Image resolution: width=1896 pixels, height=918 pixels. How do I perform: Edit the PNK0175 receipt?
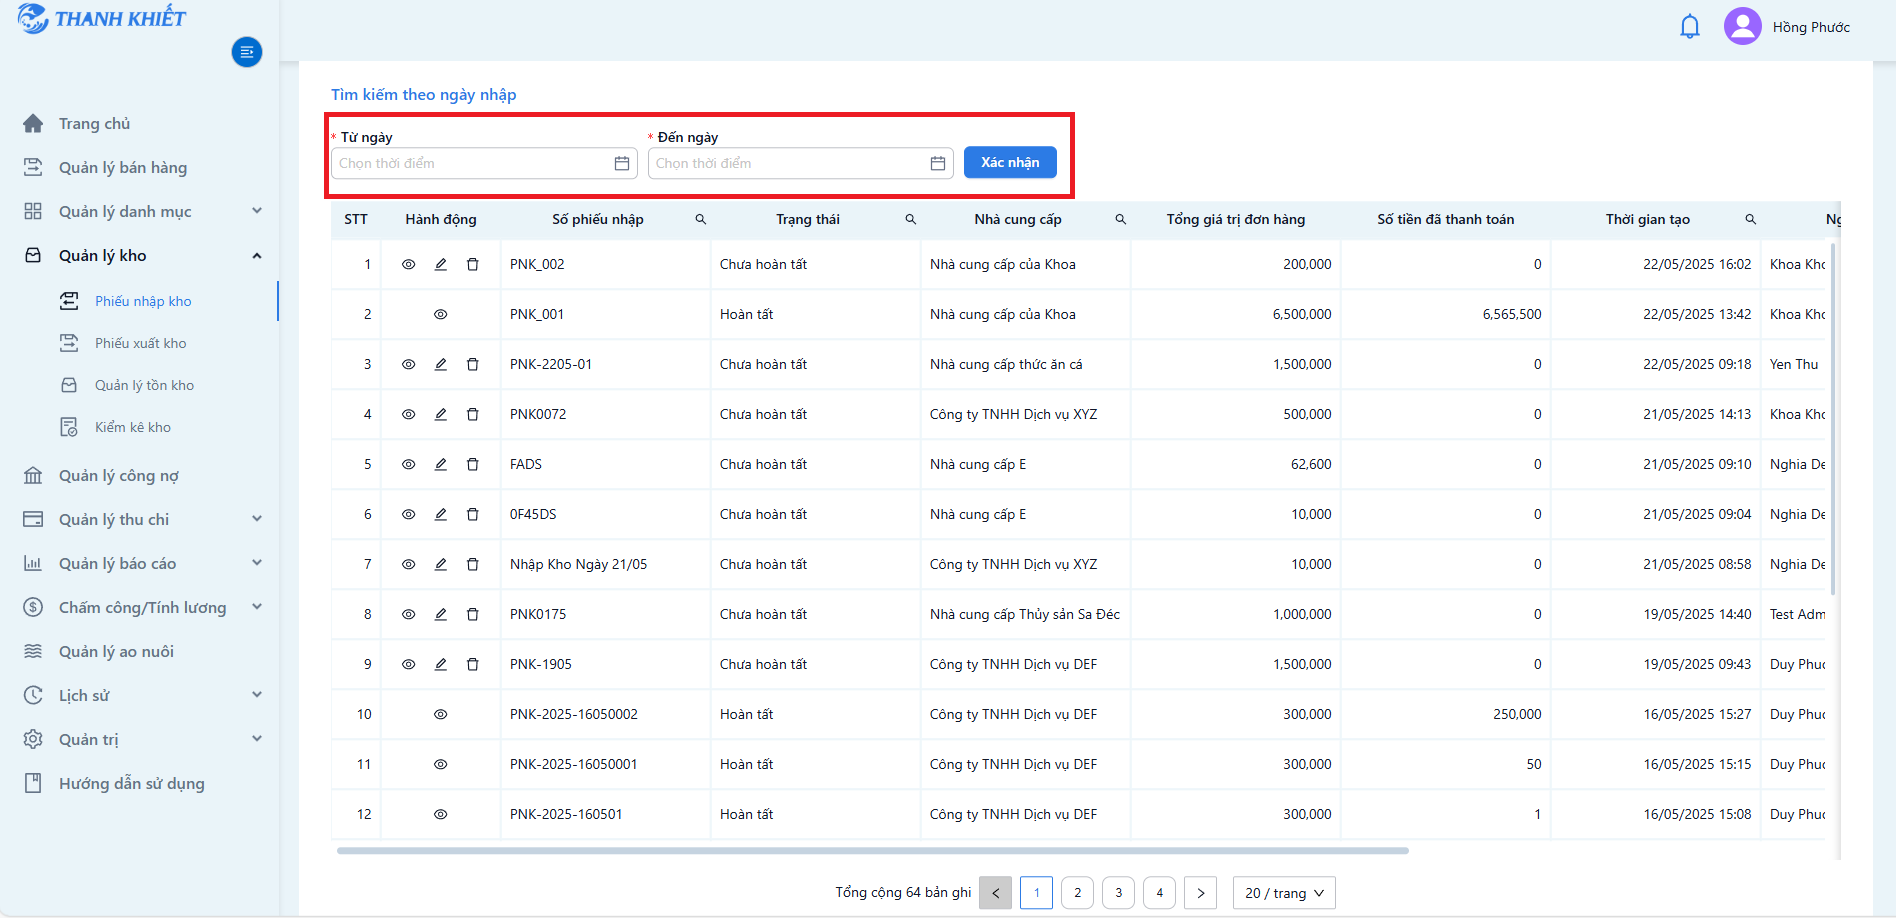(441, 614)
